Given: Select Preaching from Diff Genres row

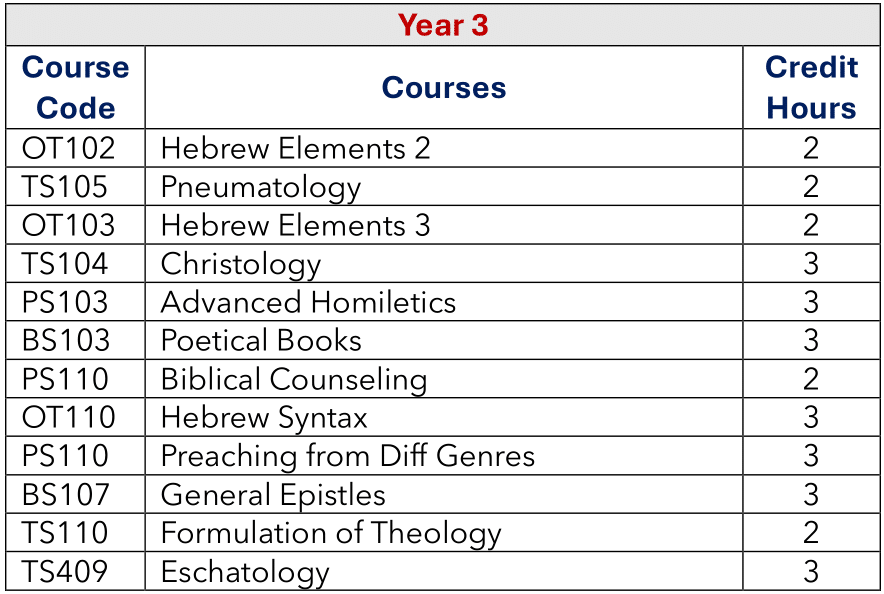Looking at the screenshot, I should 443,455.
